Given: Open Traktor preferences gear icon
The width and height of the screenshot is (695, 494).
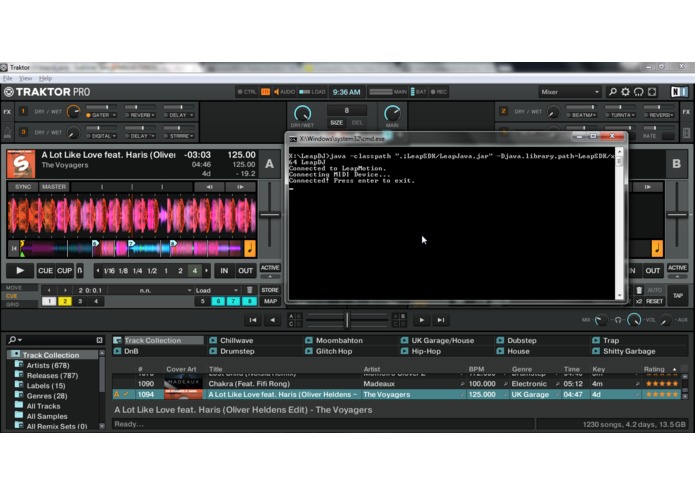Looking at the screenshot, I should 625,92.
